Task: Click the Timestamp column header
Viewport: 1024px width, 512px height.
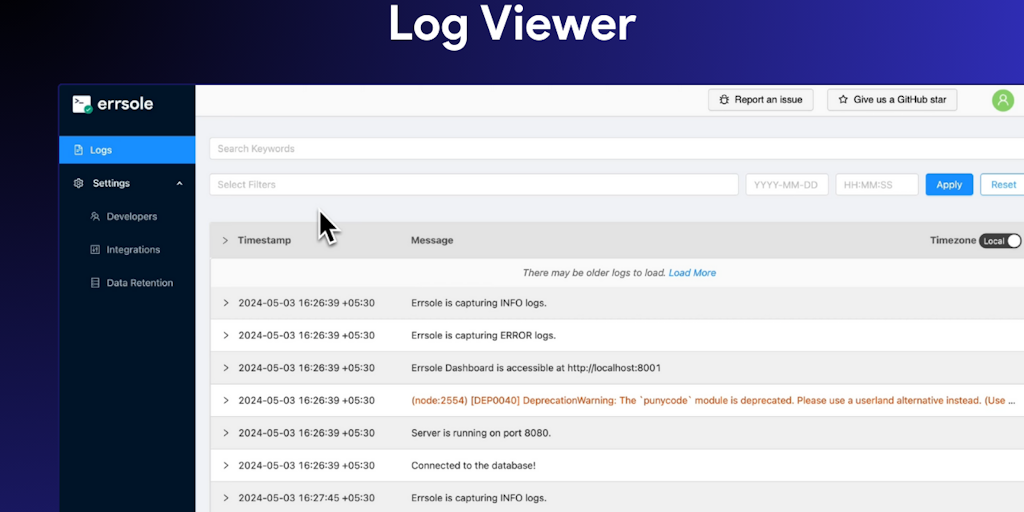Action: 264,240
